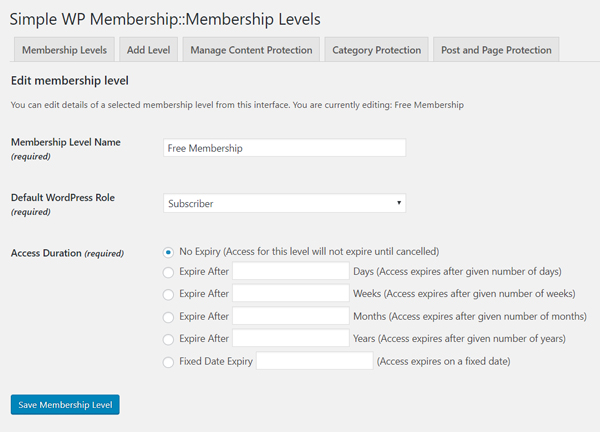Choose Expire After Months radio option
Image resolution: width=600 pixels, height=432 pixels.
[168, 317]
